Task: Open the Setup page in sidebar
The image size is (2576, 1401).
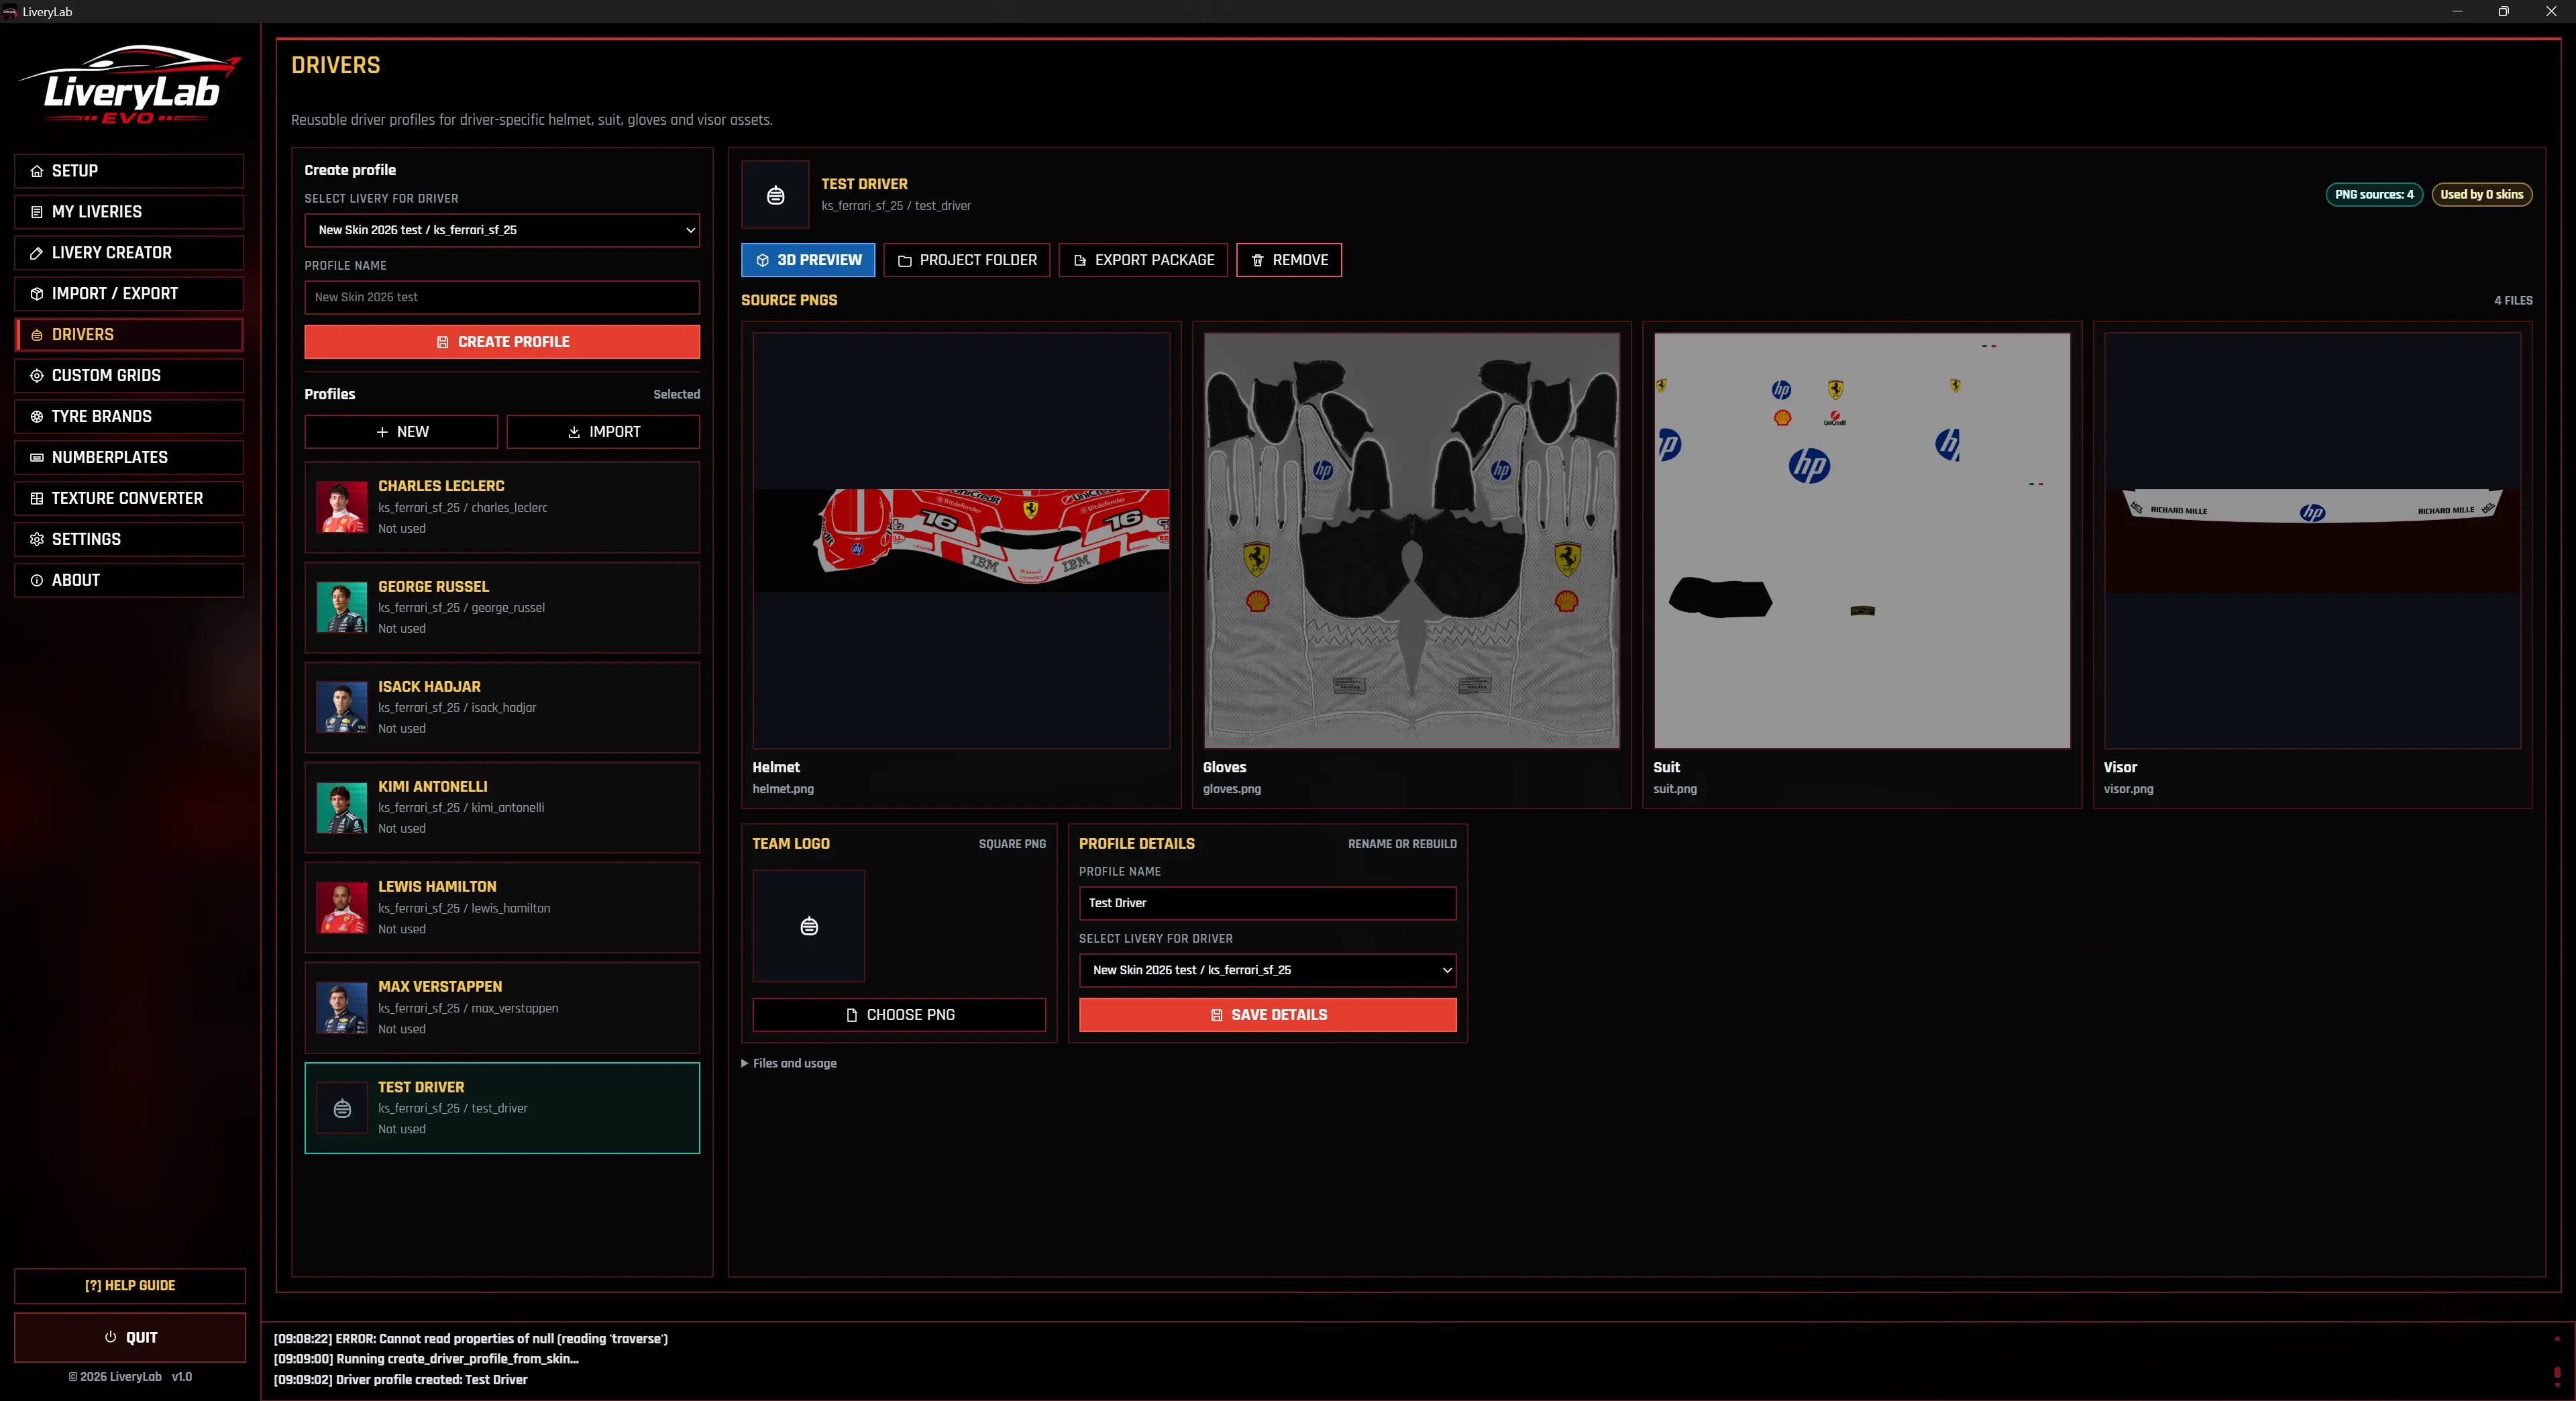Action: point(129,171)
